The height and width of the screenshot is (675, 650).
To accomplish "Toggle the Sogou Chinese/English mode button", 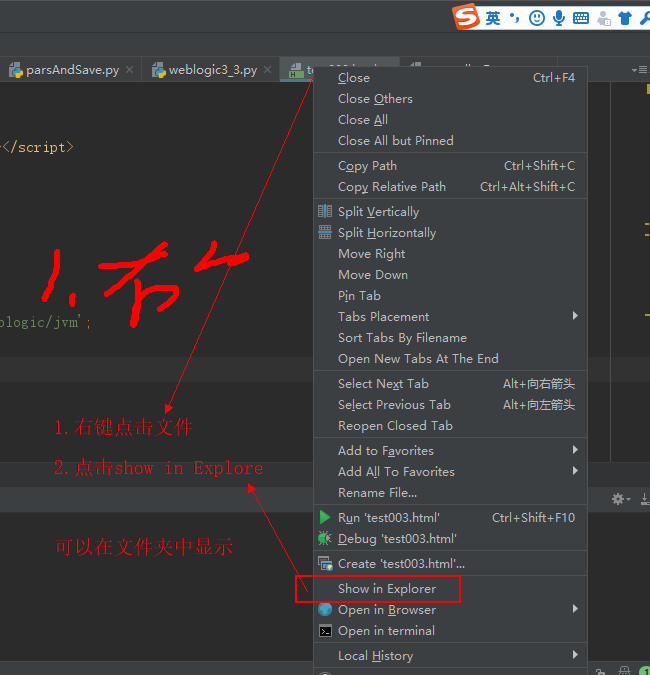I will coord(493,18).
